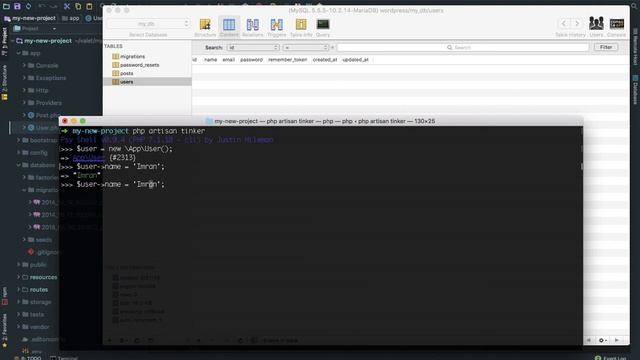The image size is (640, 360).
Task: Click the open folder icon in IDE toolbar
Action: 6,6
